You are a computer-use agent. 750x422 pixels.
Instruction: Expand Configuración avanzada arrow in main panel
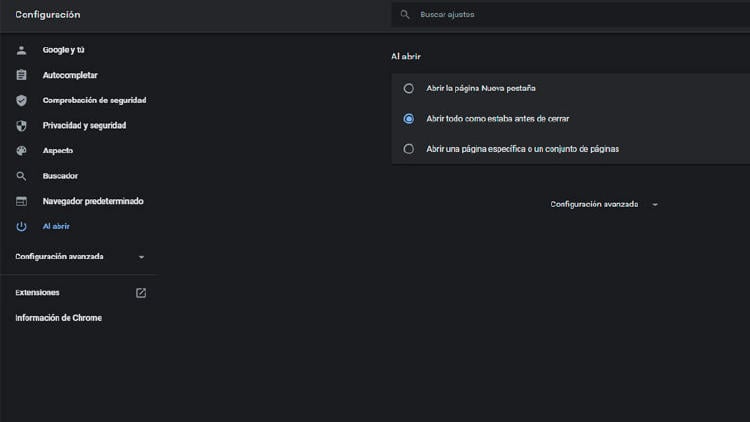tap(655, 204)
